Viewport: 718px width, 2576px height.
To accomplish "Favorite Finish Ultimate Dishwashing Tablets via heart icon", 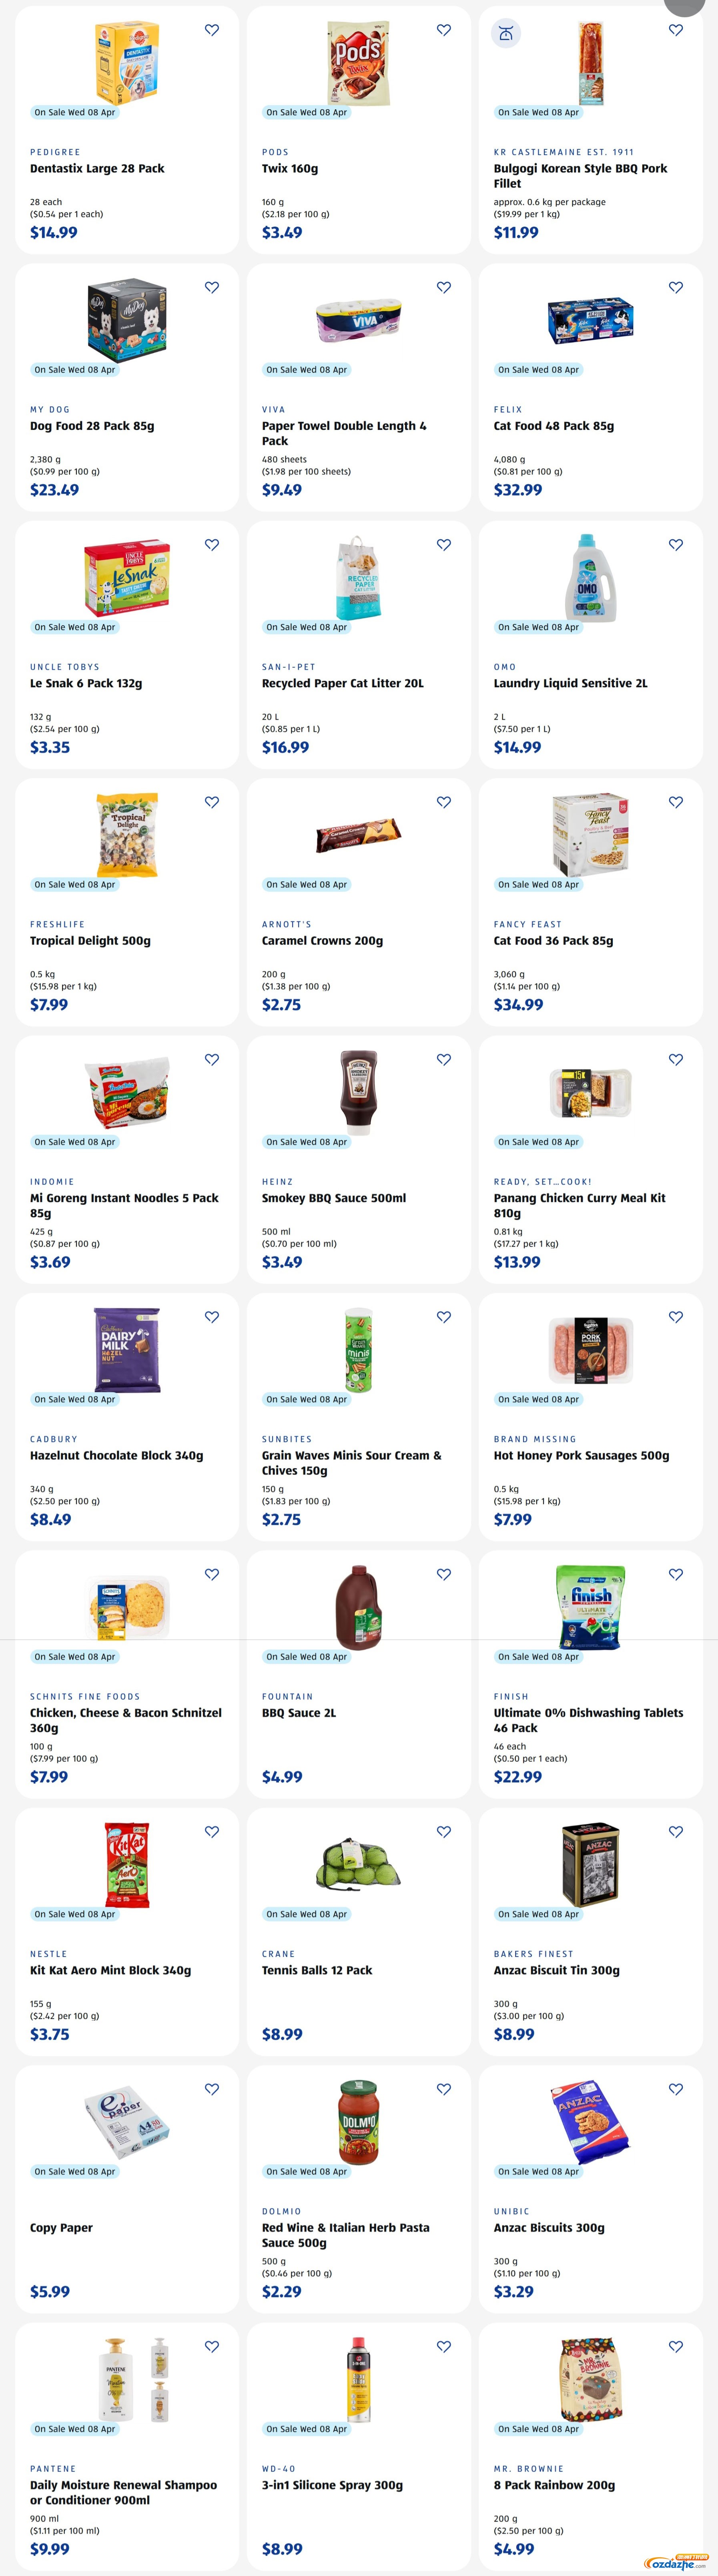I will (676, 1574).
